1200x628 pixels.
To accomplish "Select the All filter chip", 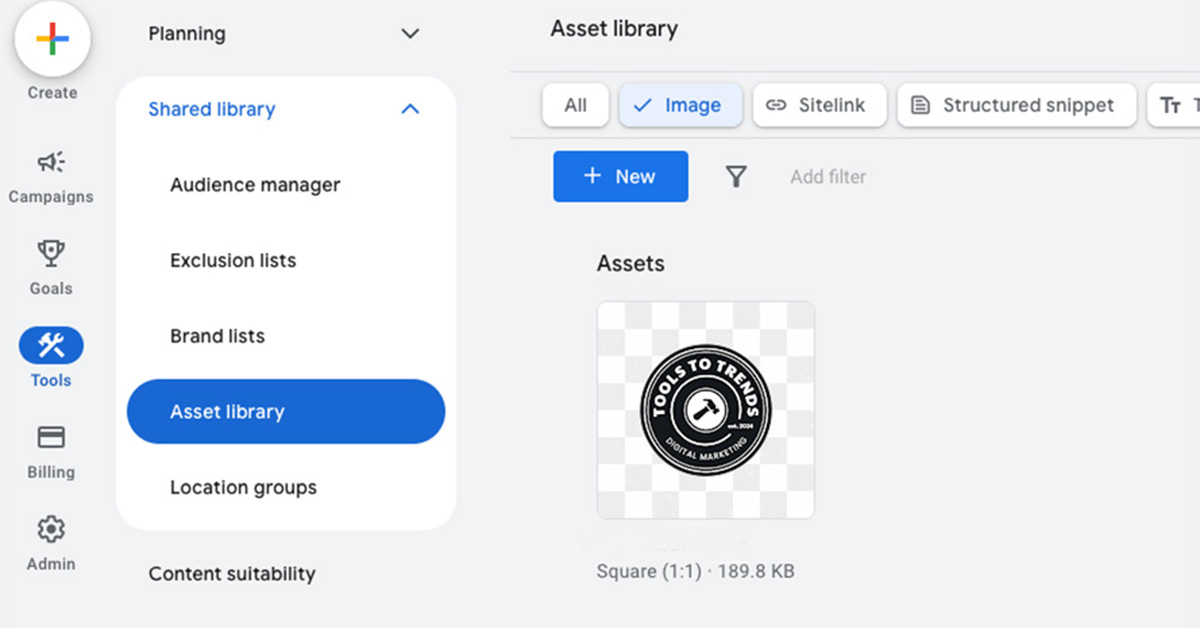I will click(x=575, y=105).
